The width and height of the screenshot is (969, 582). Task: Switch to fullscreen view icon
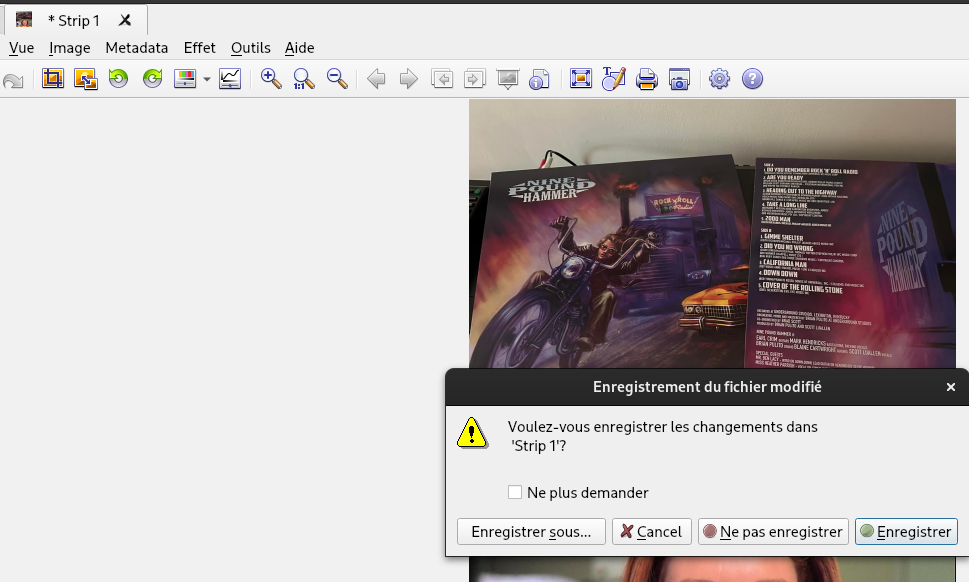pos(581,78)
